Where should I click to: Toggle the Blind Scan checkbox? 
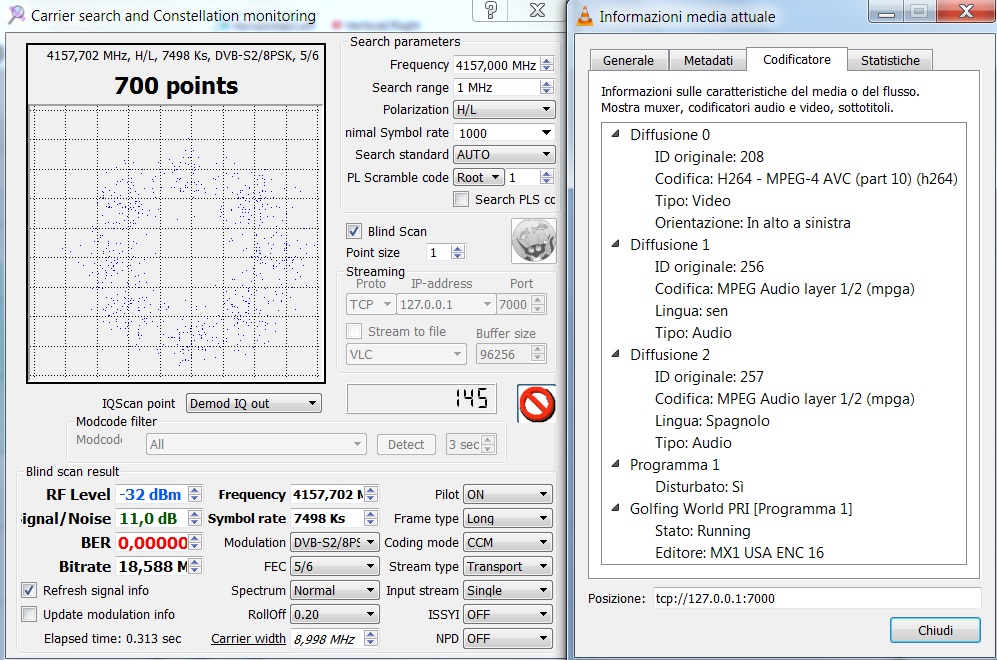tap(354, 231)
